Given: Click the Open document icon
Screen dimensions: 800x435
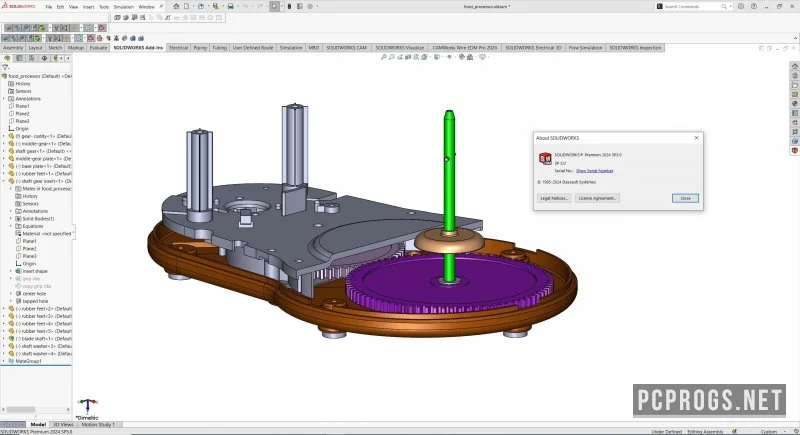Looking at the screenshot, I should [201, 6].
